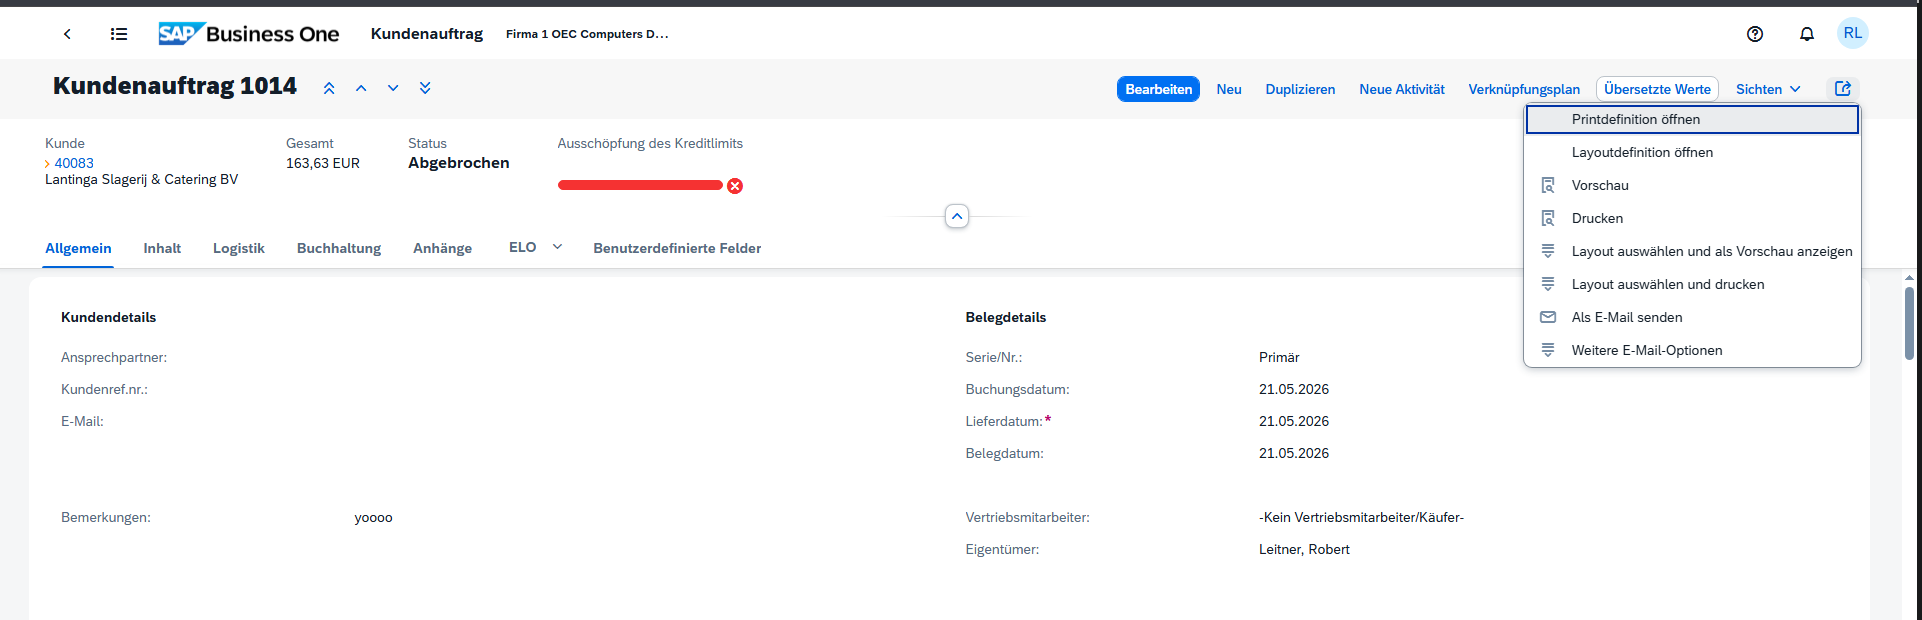Select Printdefinition öffnen menu entry
Image resolution: width=1922 pixels, height=620 pixels.
pos(1692,119)
